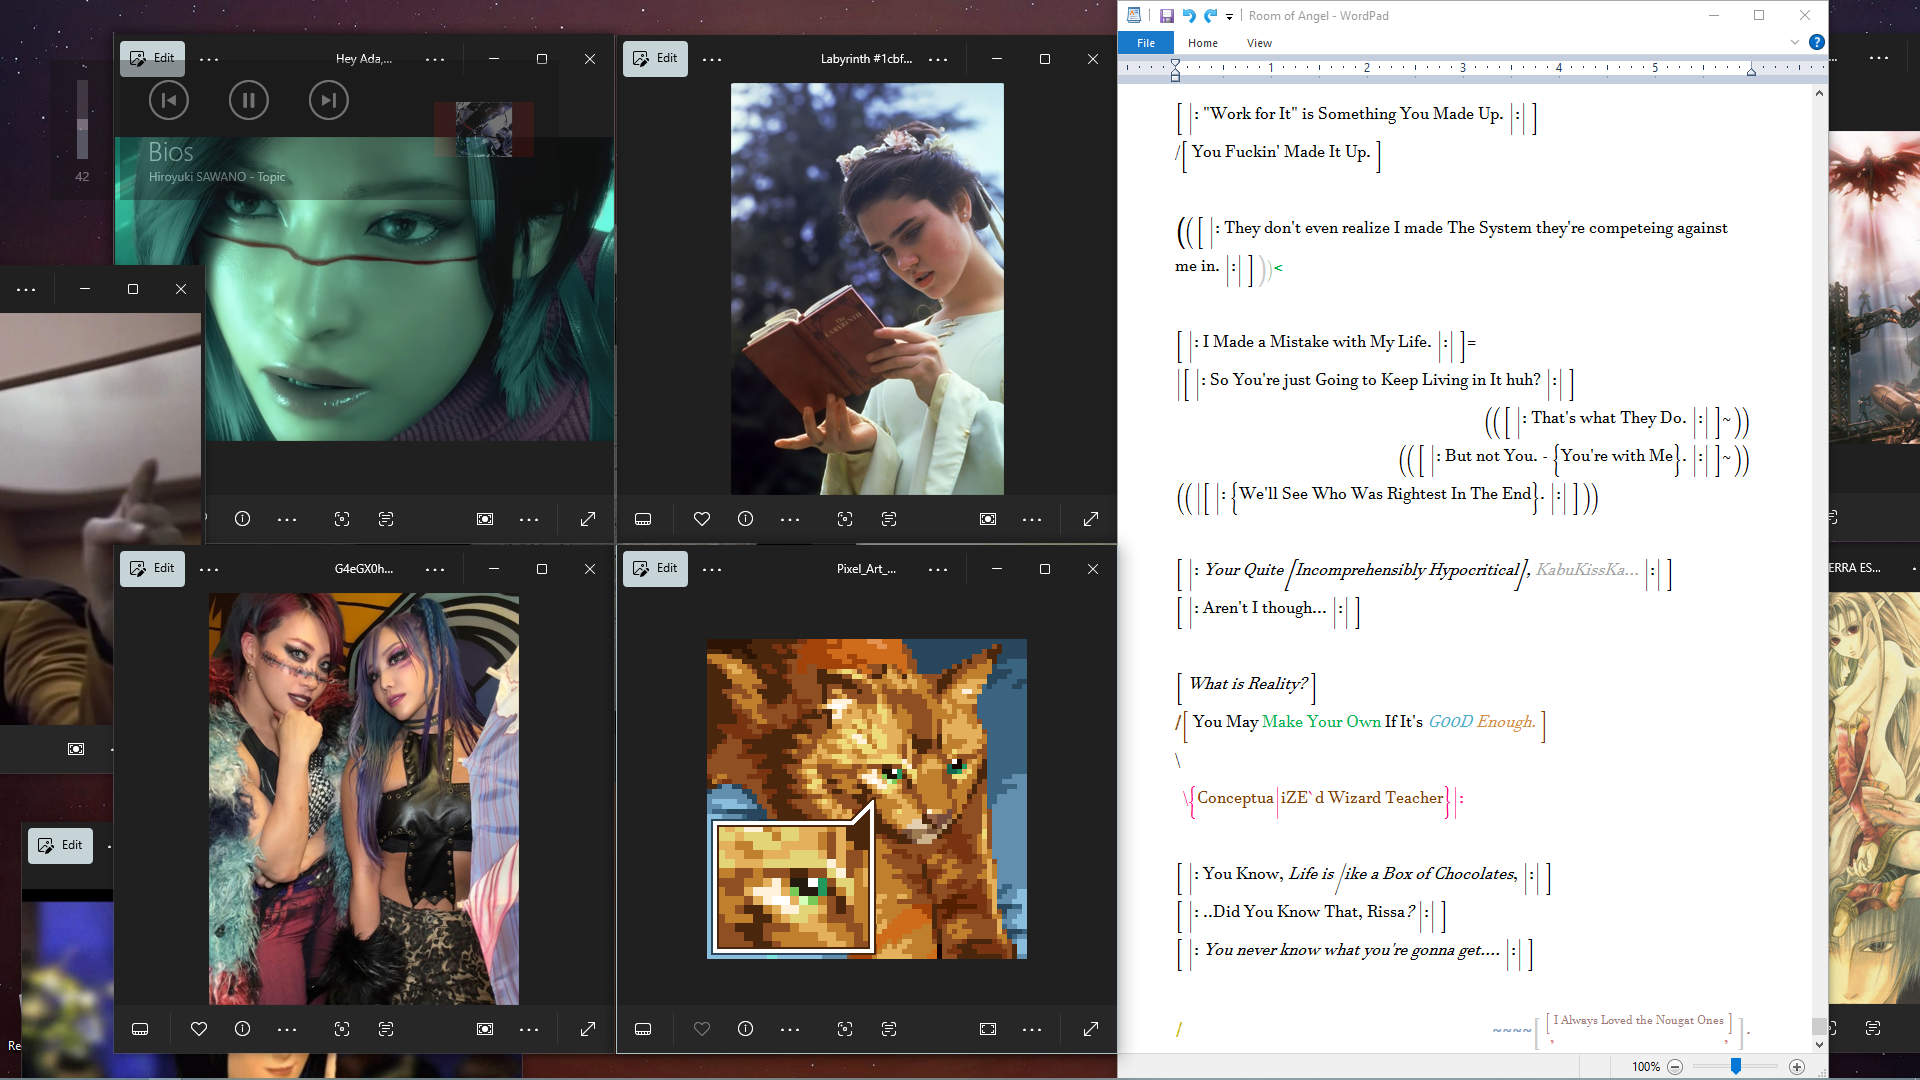Skip to the next track
Screen dimensions: 1920x1080
[x=328, y=100]
